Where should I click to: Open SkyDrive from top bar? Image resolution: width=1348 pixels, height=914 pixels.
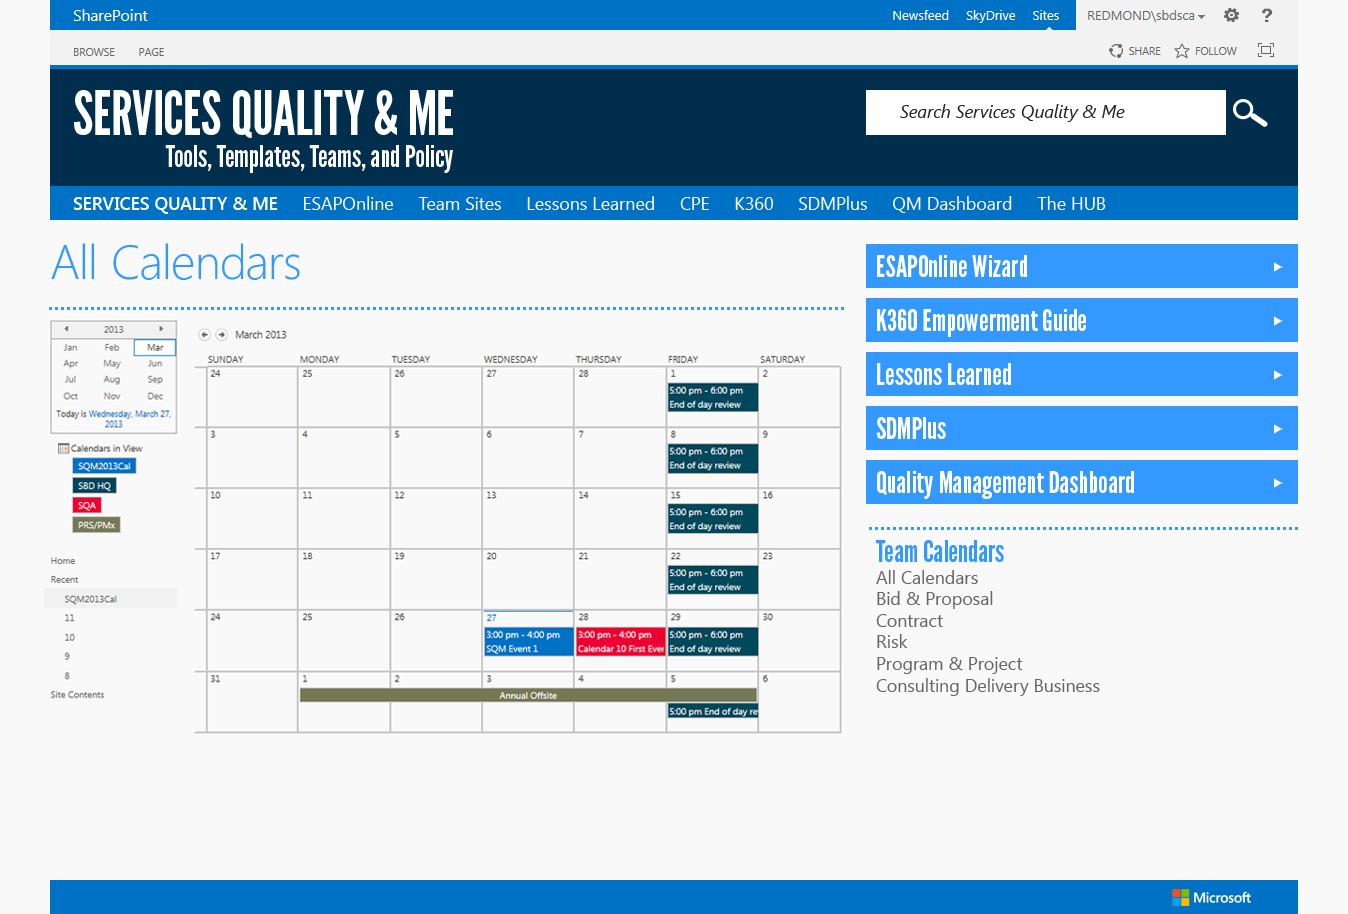[x=990, y=15]
